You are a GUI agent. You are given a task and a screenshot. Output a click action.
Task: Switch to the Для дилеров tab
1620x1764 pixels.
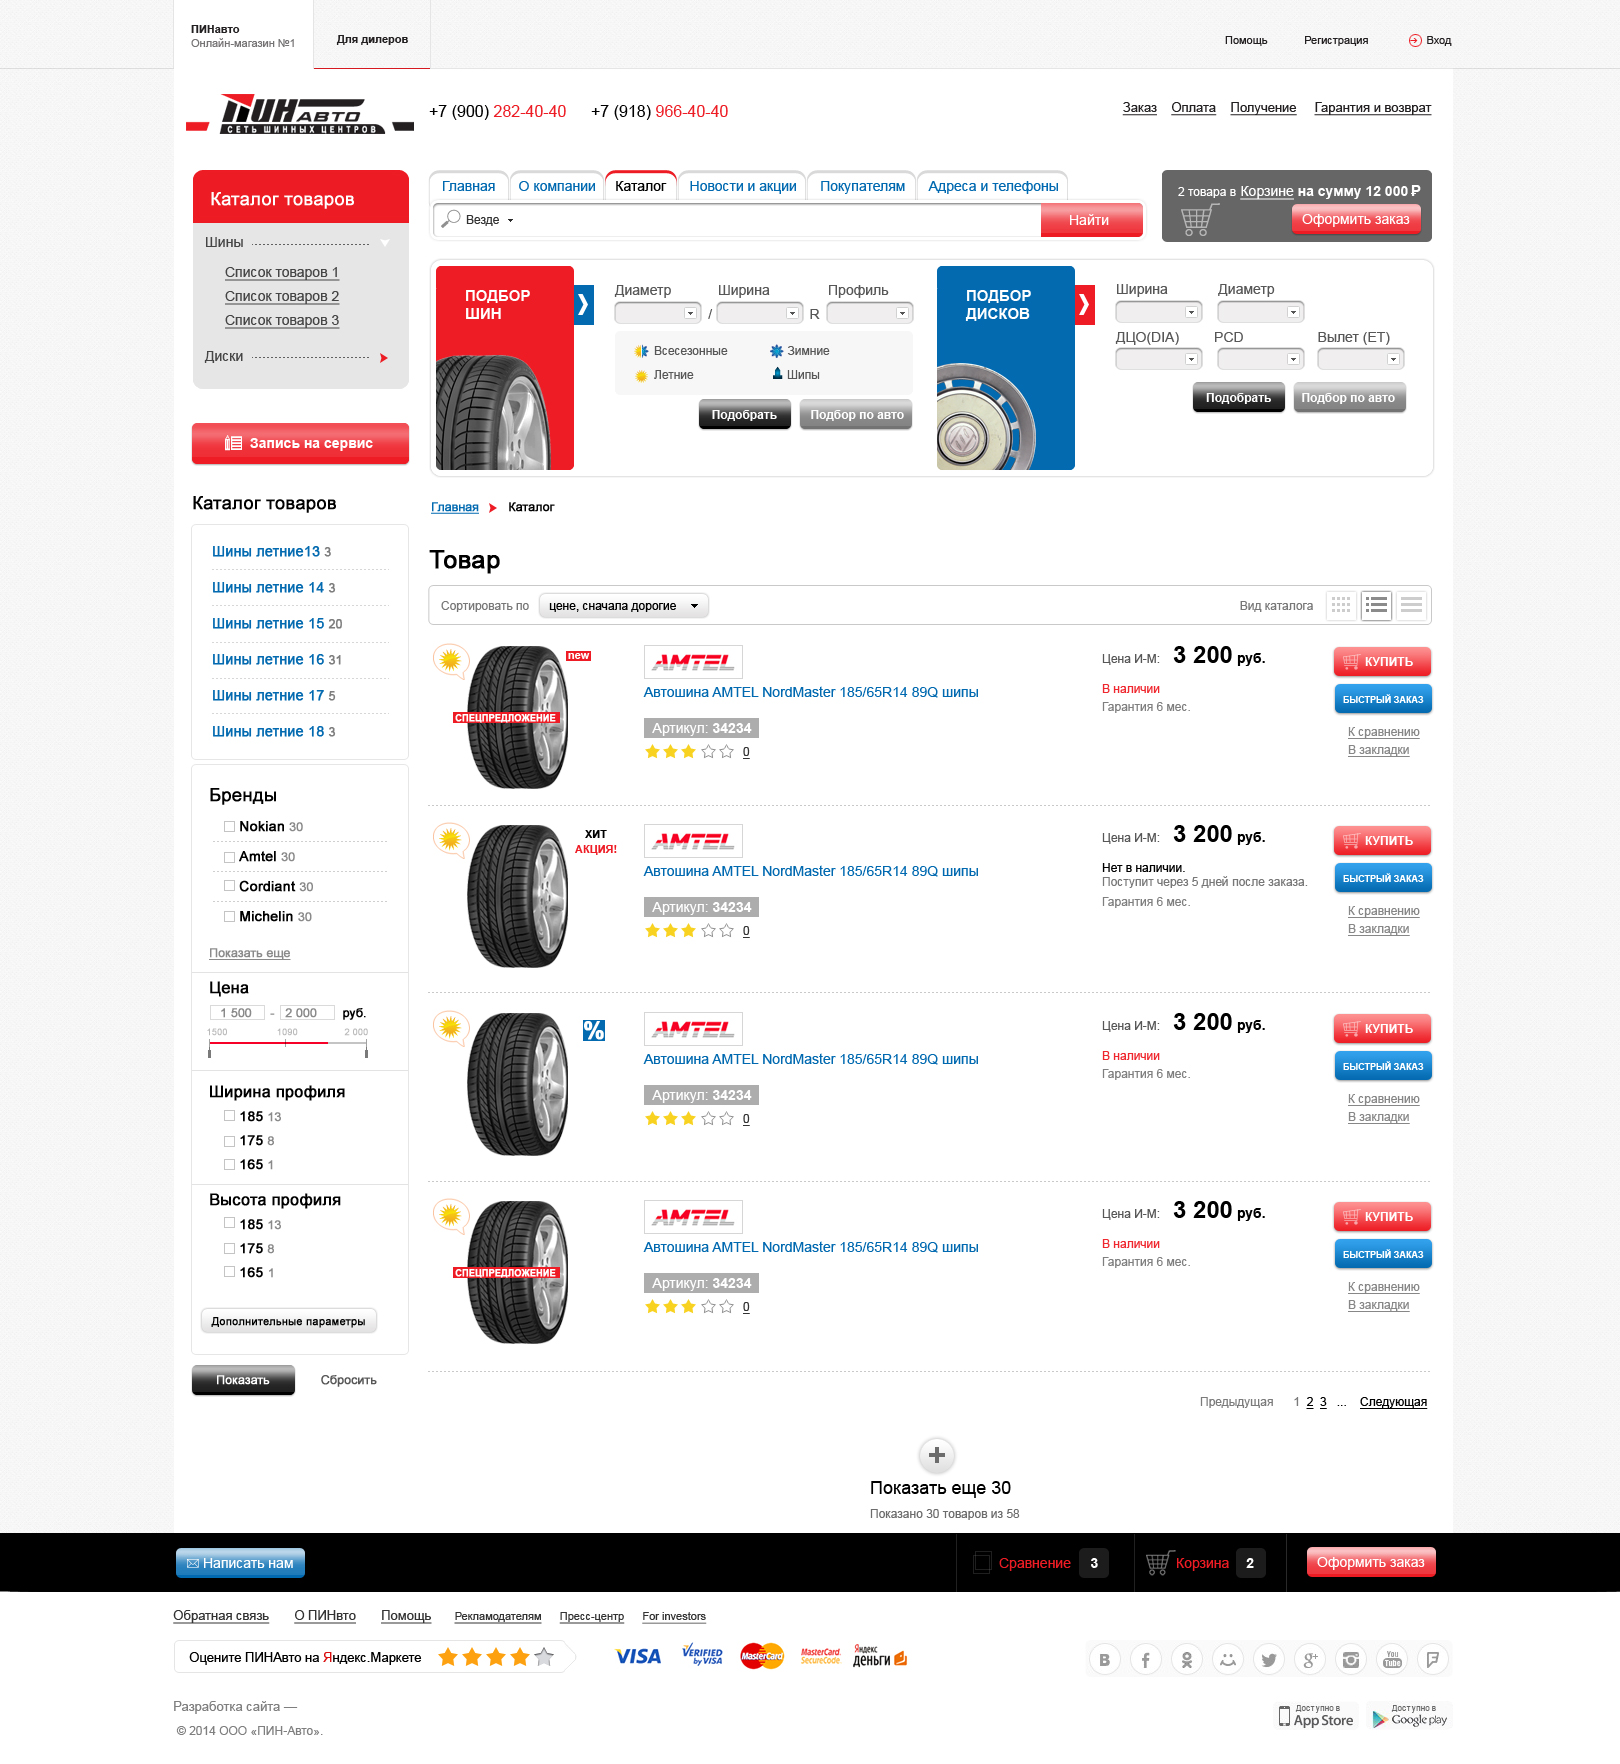[372, 39]
